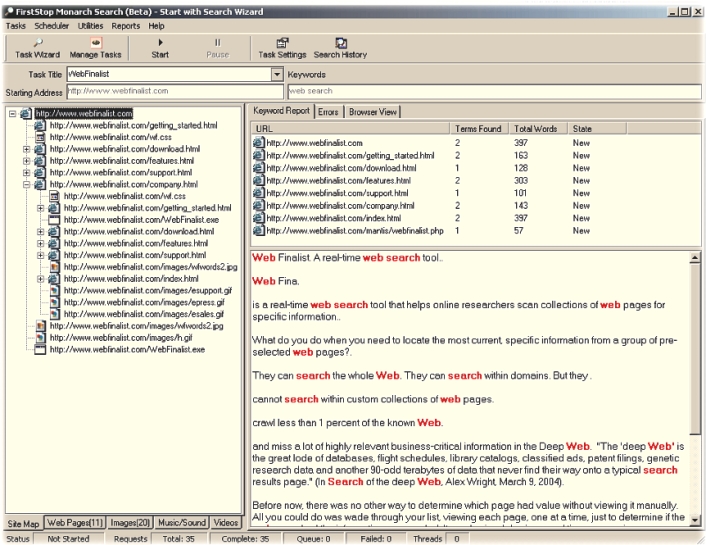This screenshot has width=706, height=545.
Task: Expand getting_started.html under company.html
Action: click(41, 208)
